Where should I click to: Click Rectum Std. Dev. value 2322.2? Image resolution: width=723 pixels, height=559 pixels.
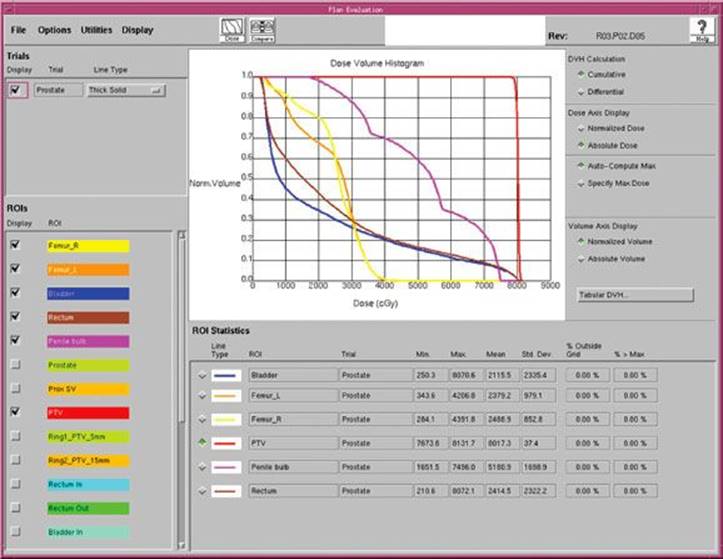538,491
